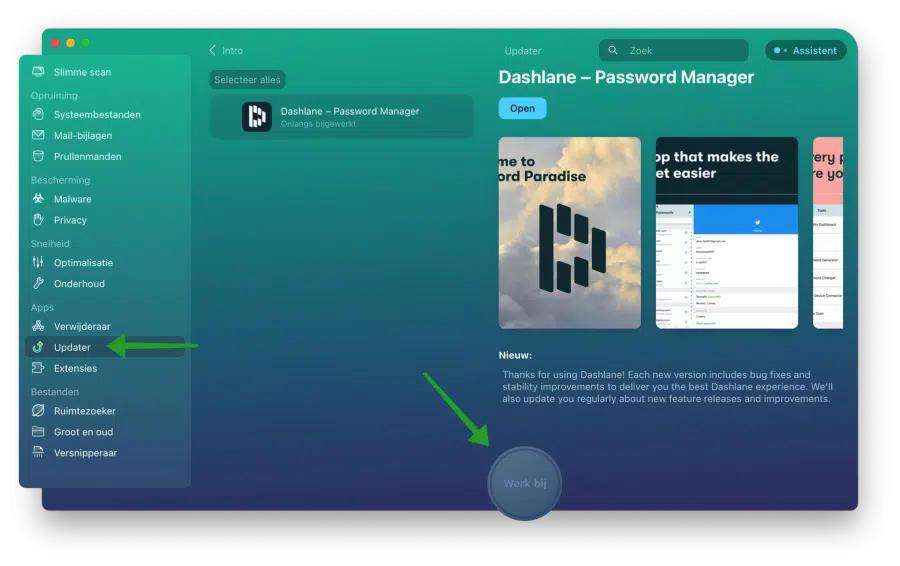
Task: Click the Mail-bijlagen envelope icon
Action: pos(38,135)
